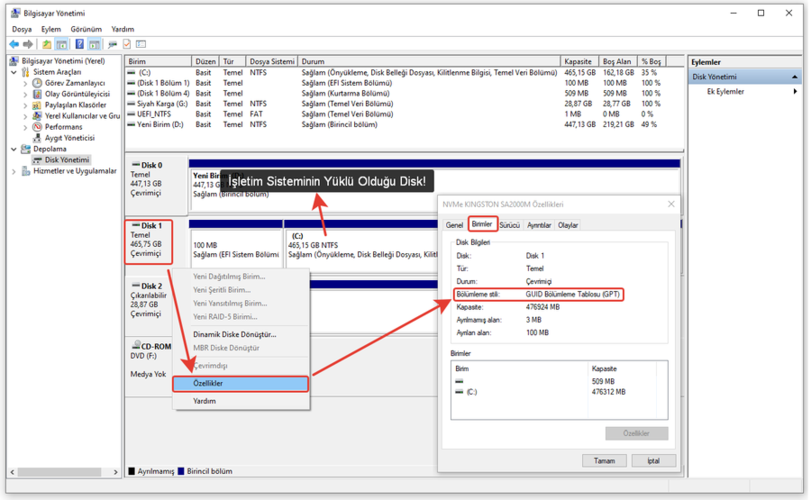Open the Olaylar tab in the properties dialog

[x=567, y=225]
